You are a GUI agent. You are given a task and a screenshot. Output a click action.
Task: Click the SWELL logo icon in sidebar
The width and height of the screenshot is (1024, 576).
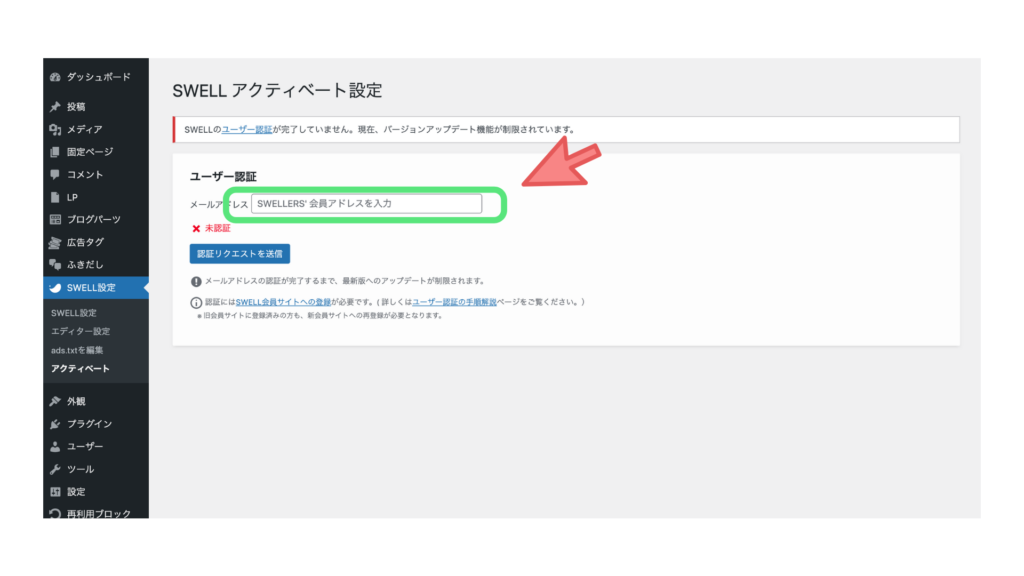(x=55, y=287)
